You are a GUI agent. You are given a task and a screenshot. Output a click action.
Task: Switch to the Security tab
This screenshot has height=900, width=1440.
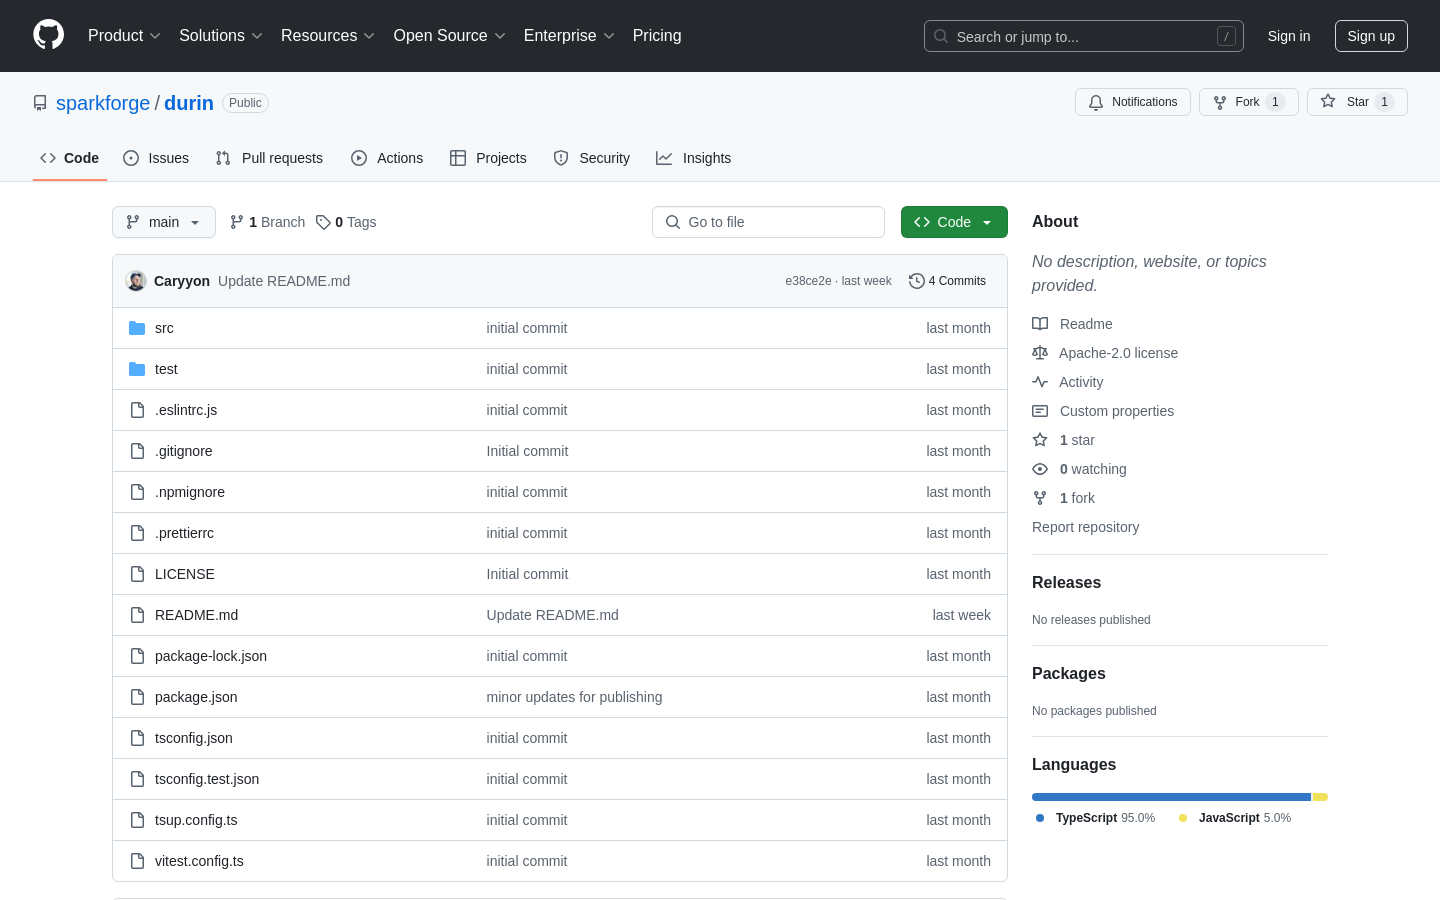coord(592,158)
